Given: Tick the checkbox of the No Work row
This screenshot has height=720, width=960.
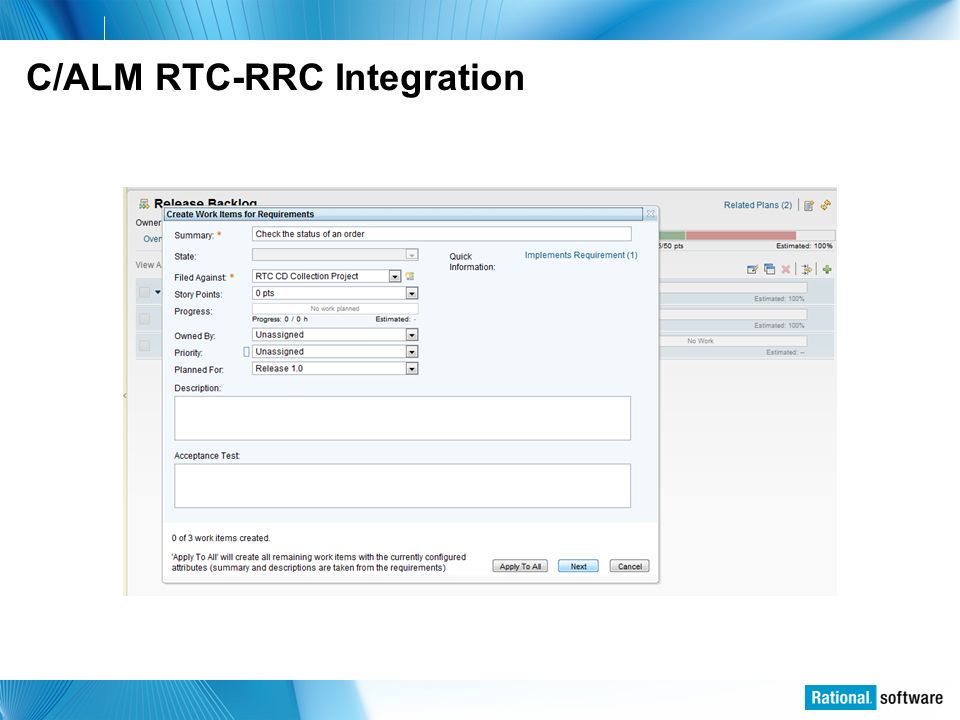Looking at the screenshot, I should pyautogui.click(x=144, y=345).
